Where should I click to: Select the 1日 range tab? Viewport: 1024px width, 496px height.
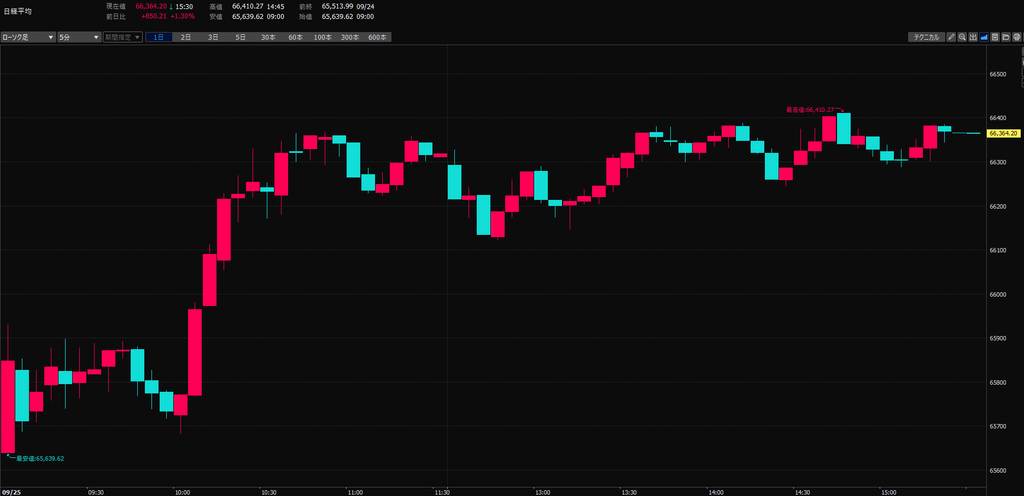pyautogui.click(x=159, y=38)
